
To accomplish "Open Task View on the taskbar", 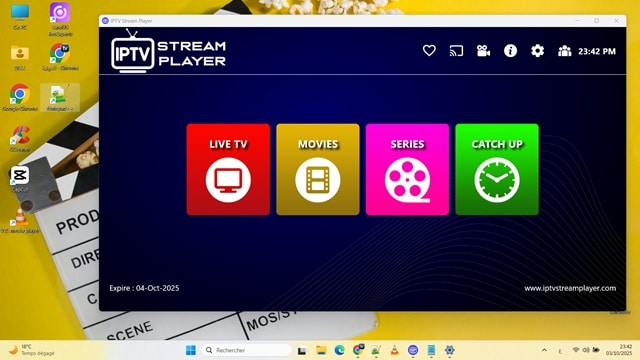I will [x=302, y=350].
